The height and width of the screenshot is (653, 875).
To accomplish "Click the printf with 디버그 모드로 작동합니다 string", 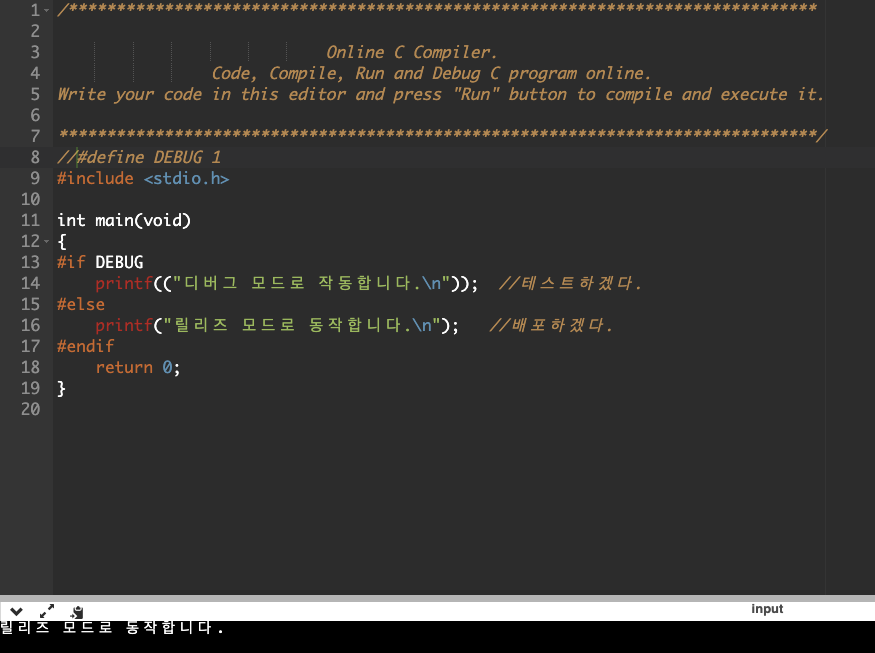I will [287, 283].
